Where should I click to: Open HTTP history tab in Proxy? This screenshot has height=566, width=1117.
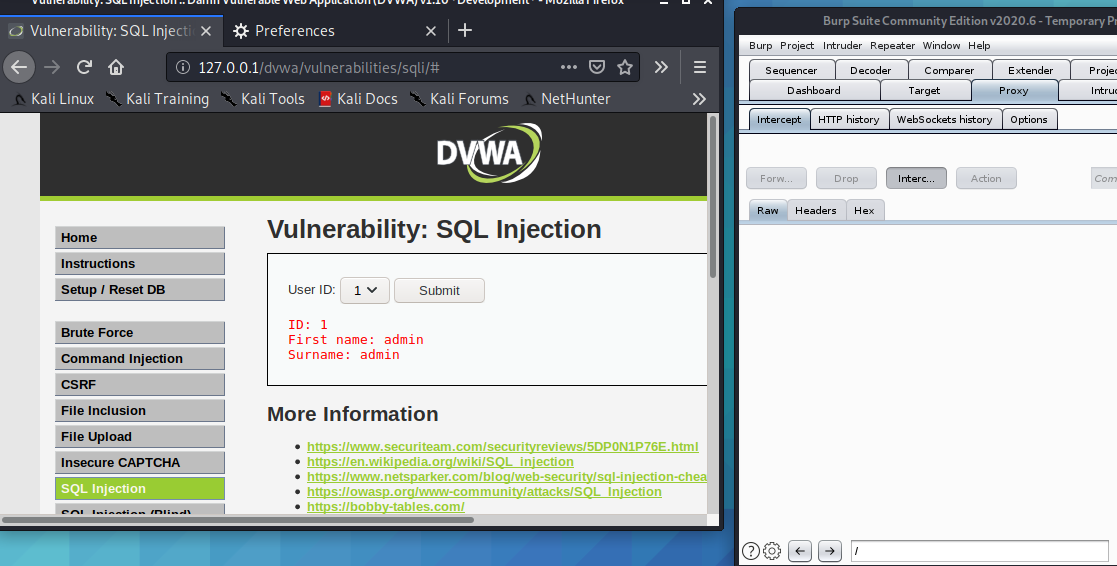[x=848, y=119]
